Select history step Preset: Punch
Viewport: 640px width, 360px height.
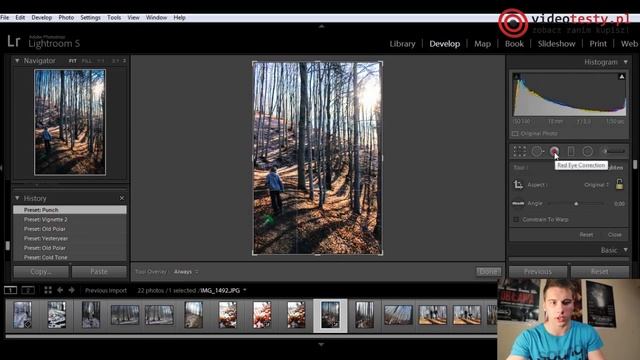click(x=70, y=210)
